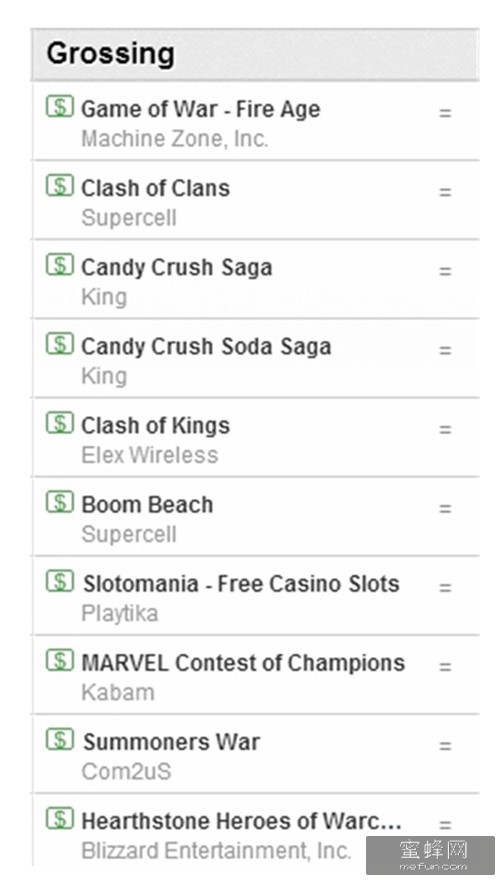
Task: Click the dollar icon beside Slotomania
Action: pyautogui.click(x=59, y=581)
